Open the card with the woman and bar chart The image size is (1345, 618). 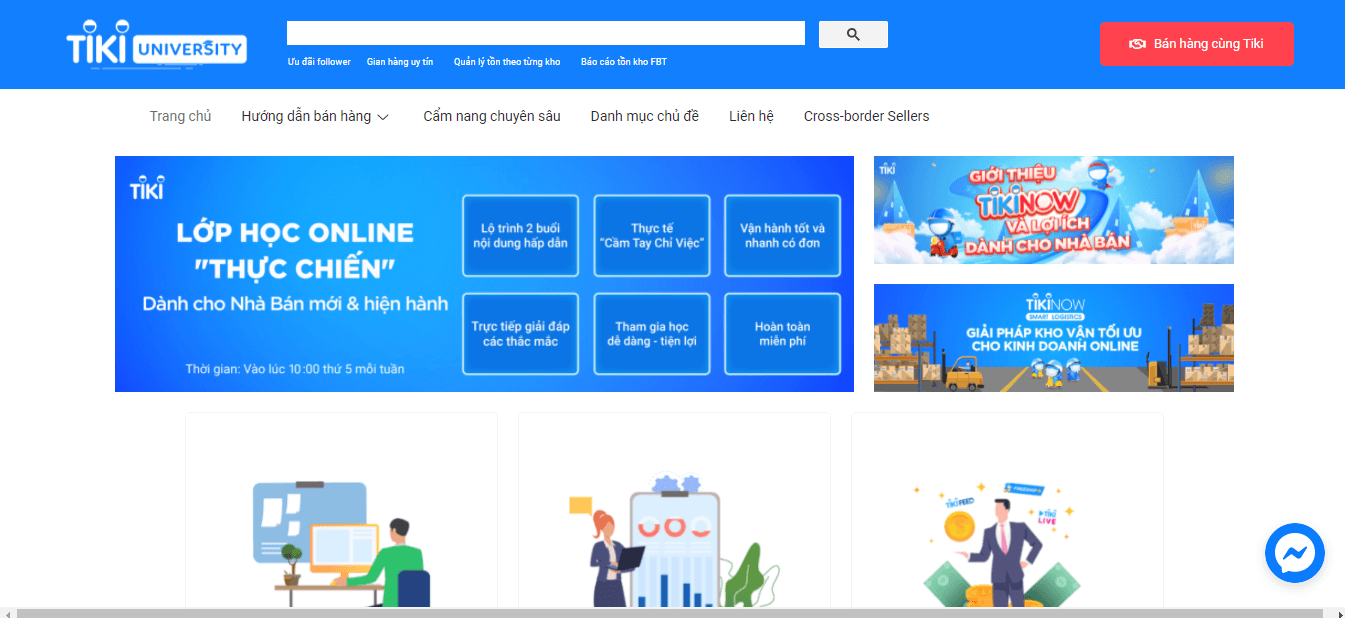[674, 510]
